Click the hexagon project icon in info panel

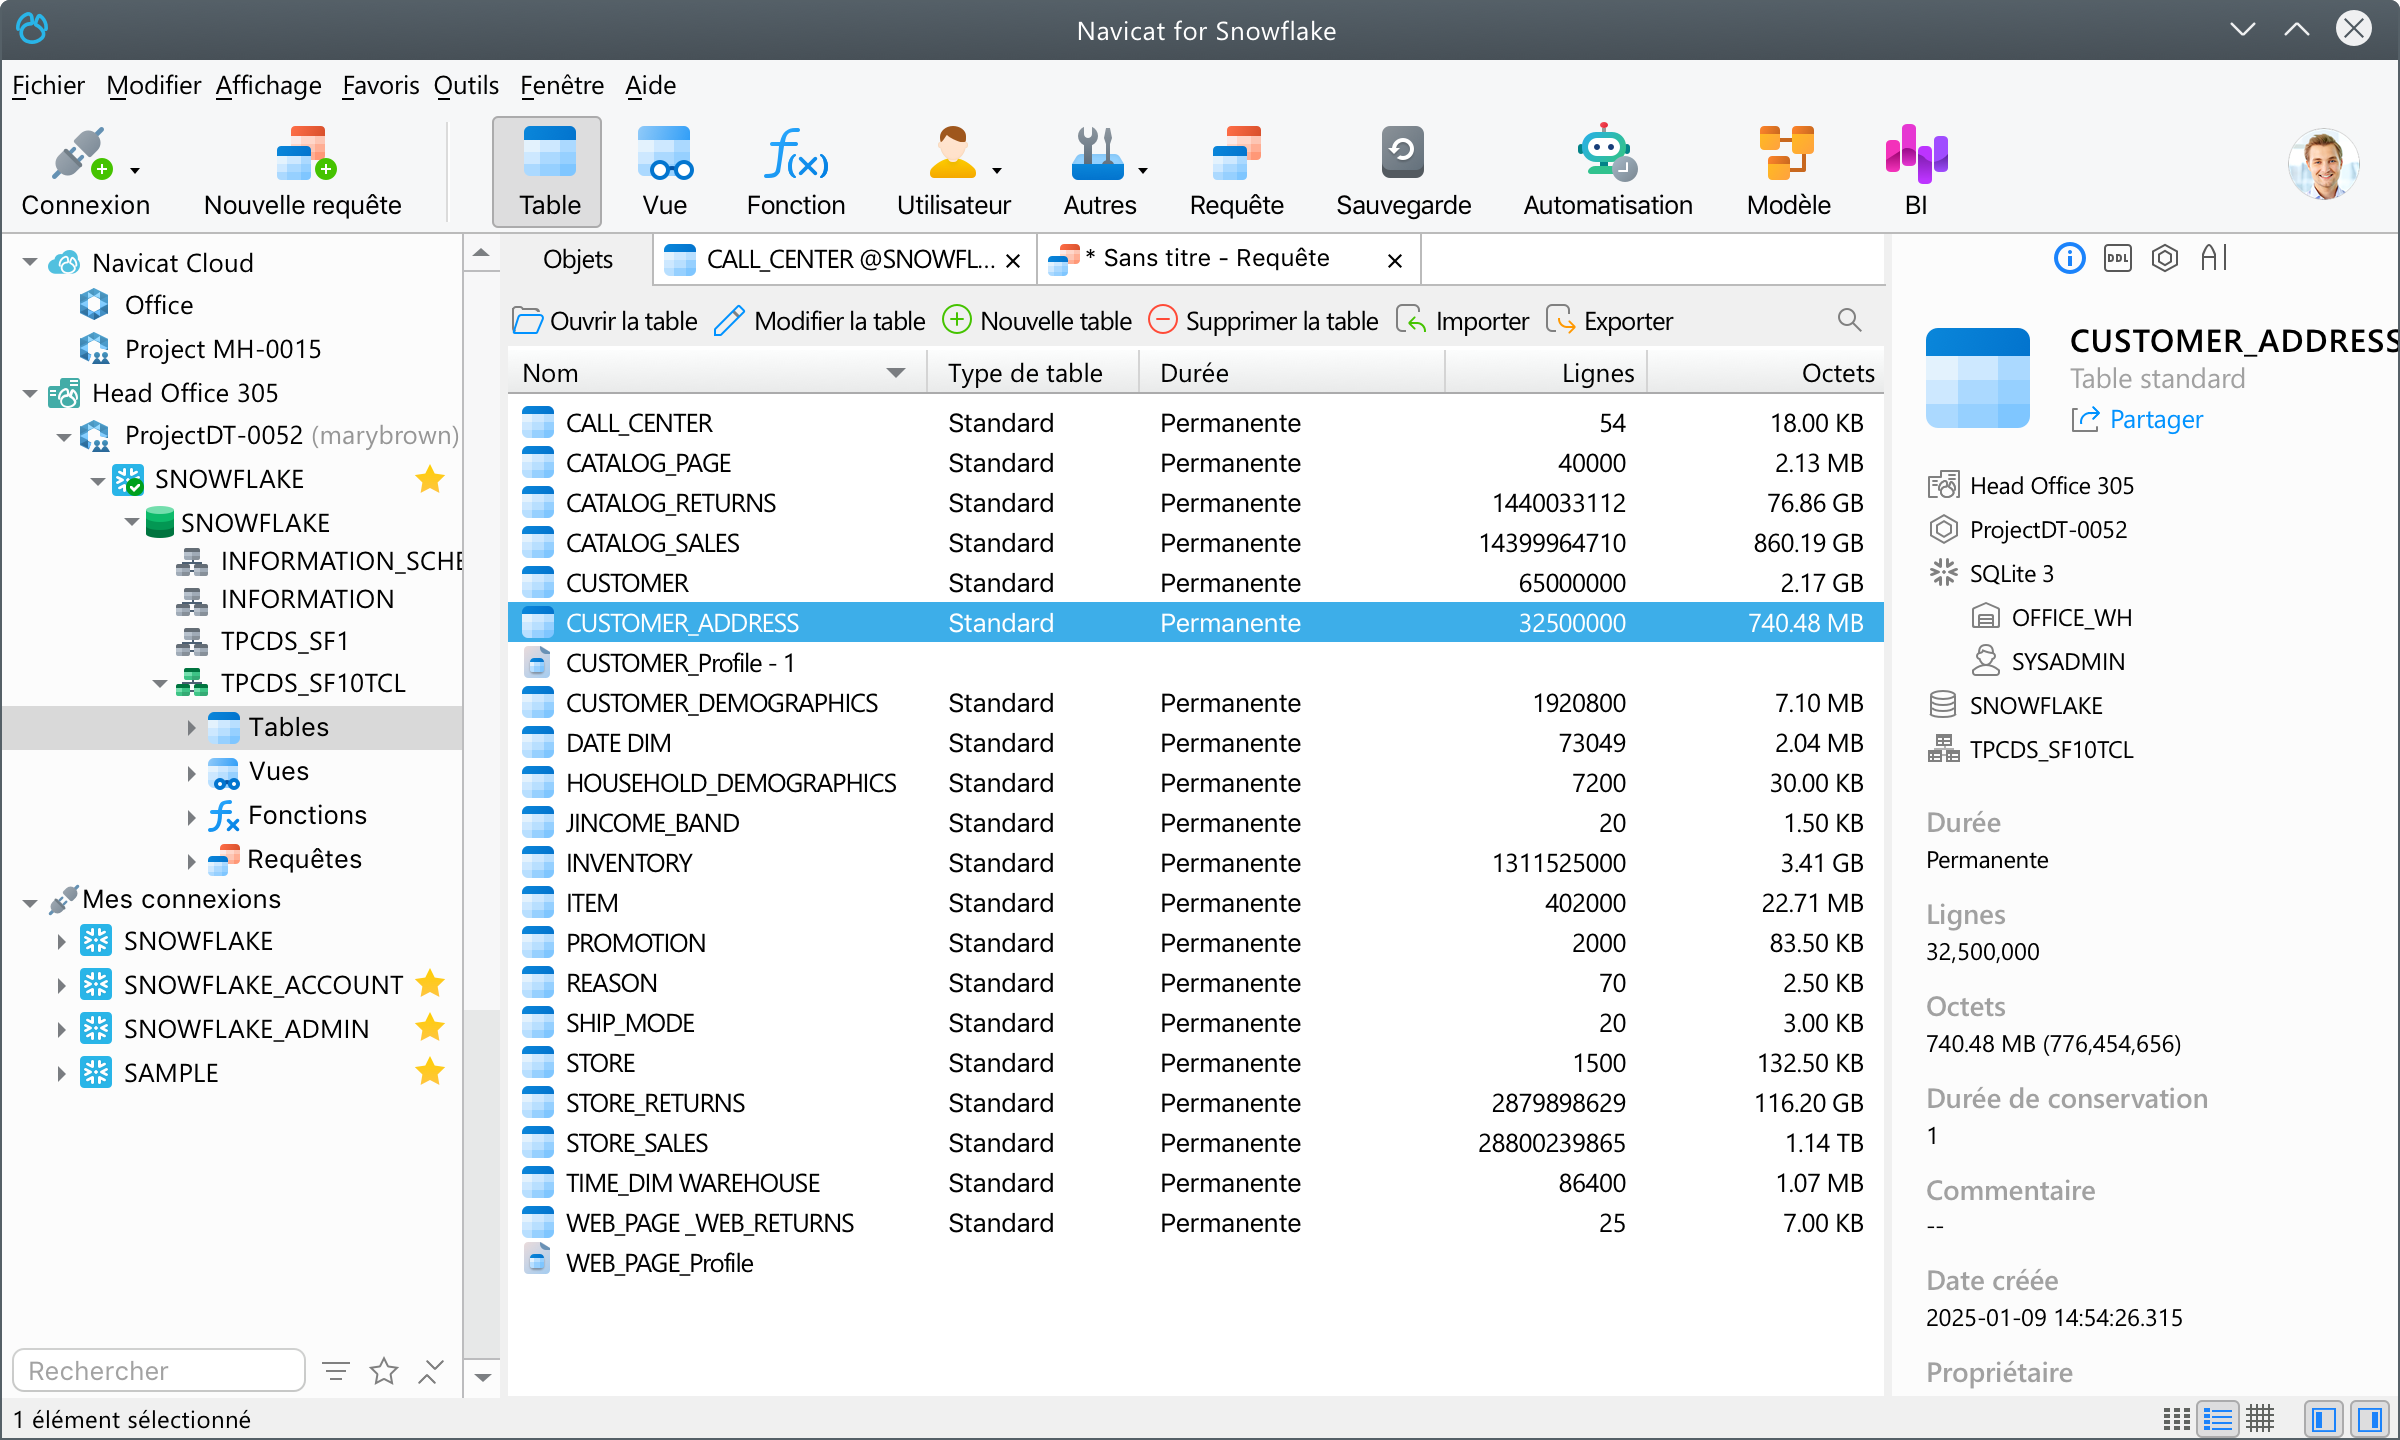2165,259
